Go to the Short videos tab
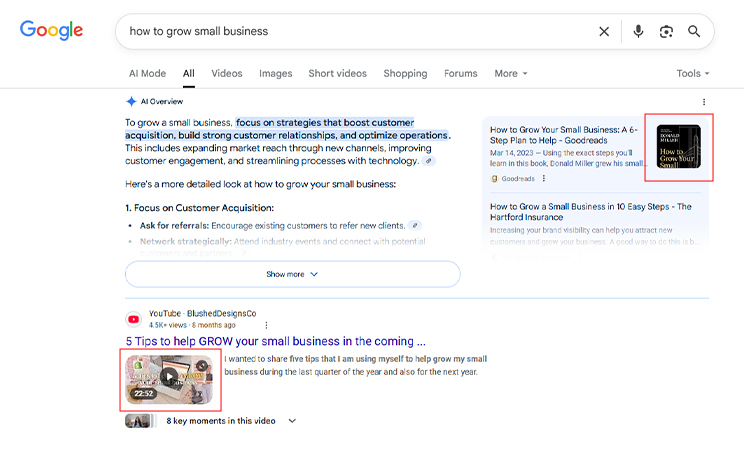750x450 pixels. 337,74
